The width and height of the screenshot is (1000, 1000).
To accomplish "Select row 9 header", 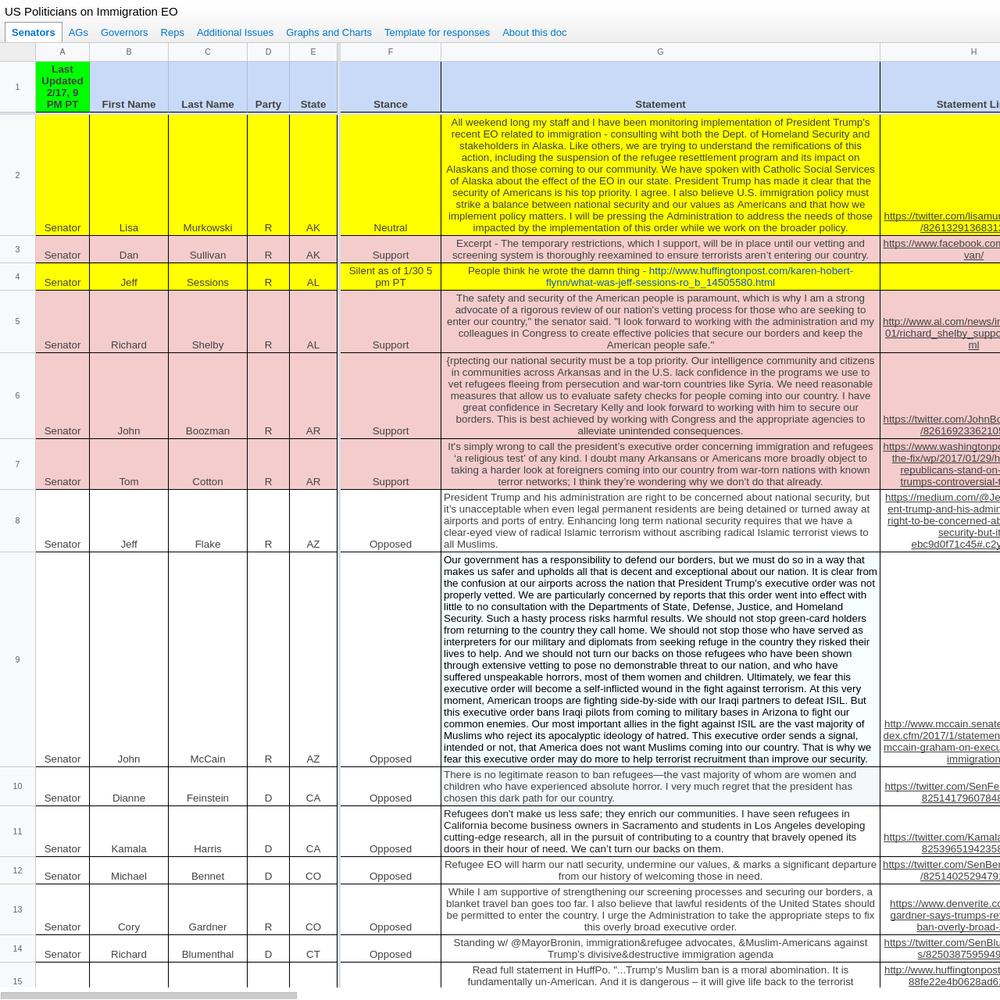I will (17, 659).
